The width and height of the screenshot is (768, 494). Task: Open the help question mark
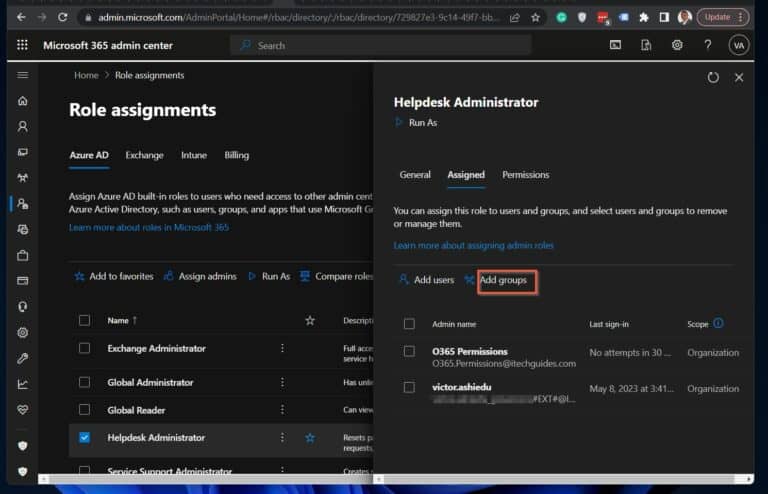click(x=708, y=45)
